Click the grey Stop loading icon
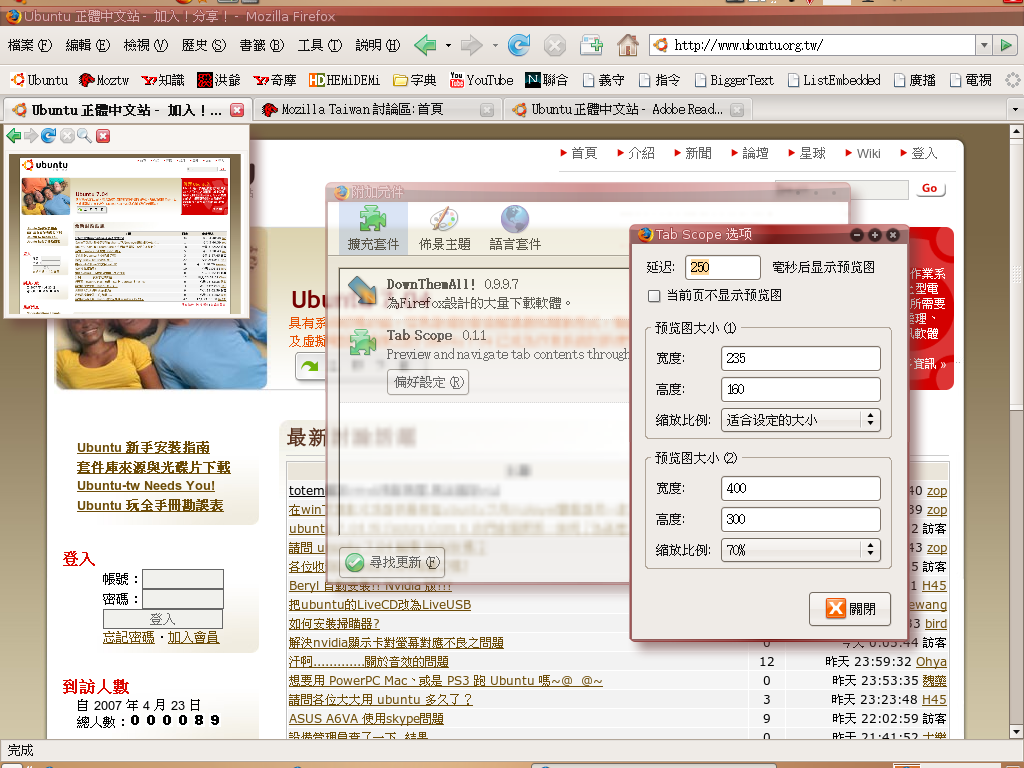Image resolution: width=1024 pixels, height=768 pixels. click(x=554, y=46)
